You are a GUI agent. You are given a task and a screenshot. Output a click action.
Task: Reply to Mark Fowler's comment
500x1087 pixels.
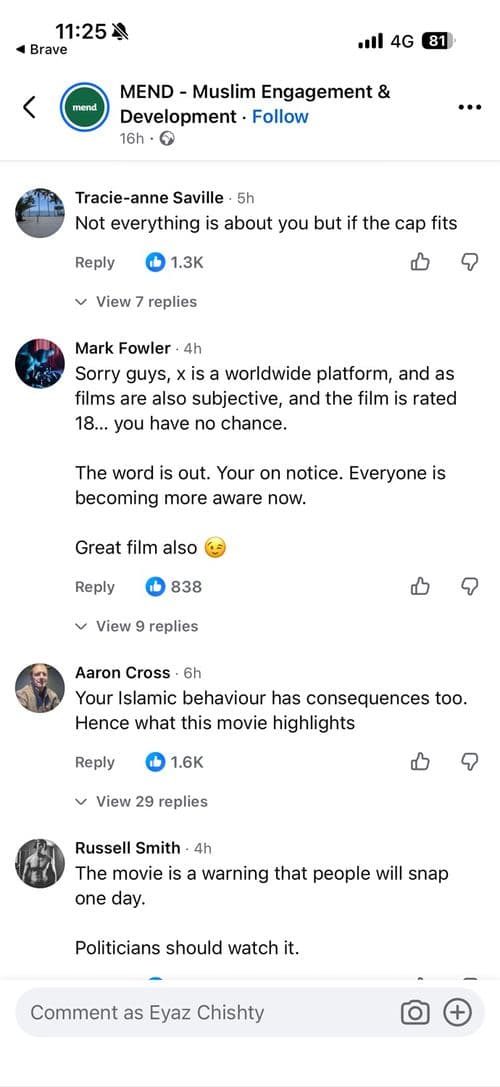[95, 586]
